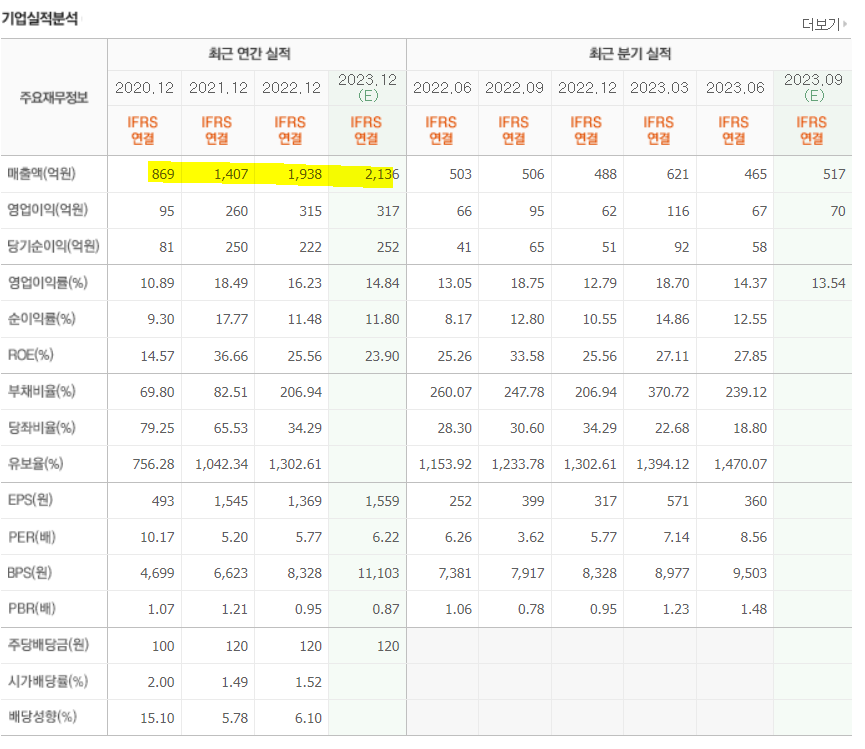865x749 pixels.
Task: Click the 2021.12 annual column header
Action: click(x=218, y=88)
